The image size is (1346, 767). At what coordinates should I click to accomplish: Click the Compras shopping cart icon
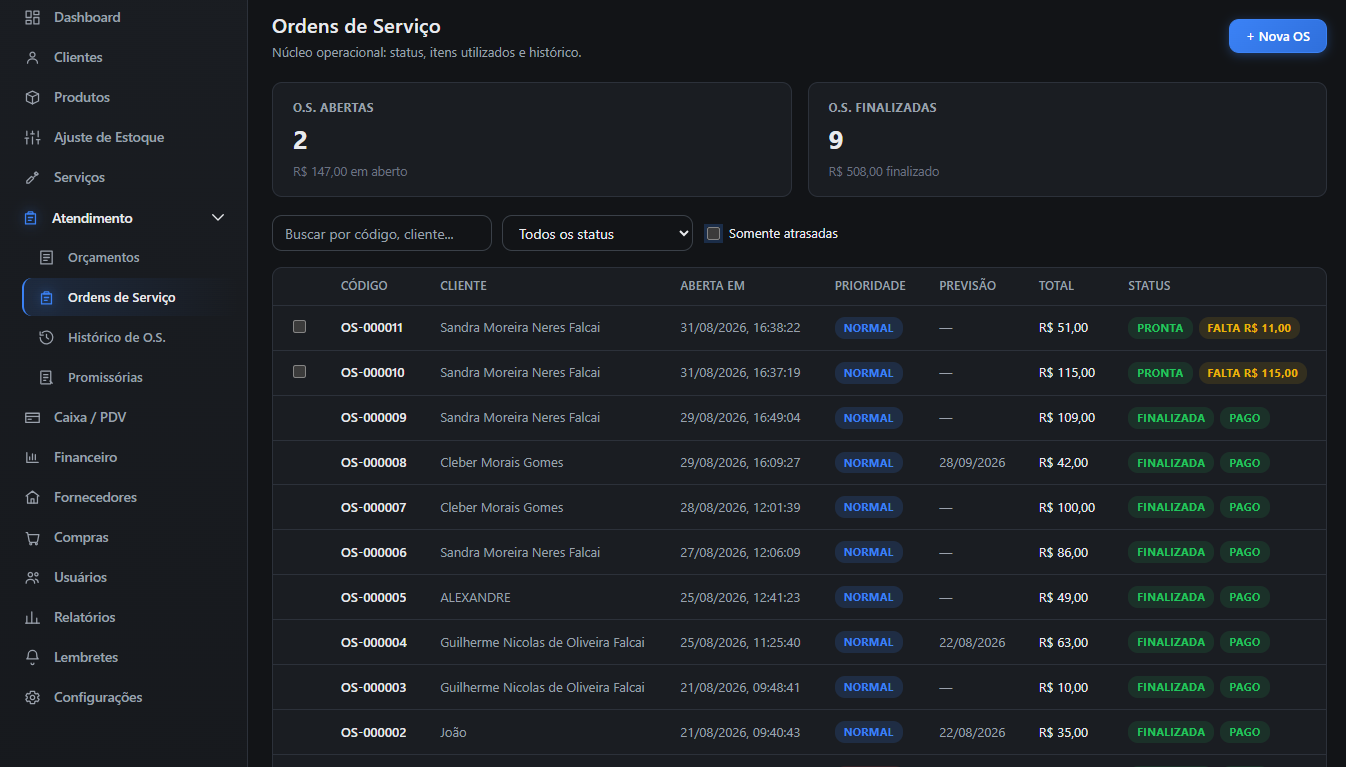[33, 537]
